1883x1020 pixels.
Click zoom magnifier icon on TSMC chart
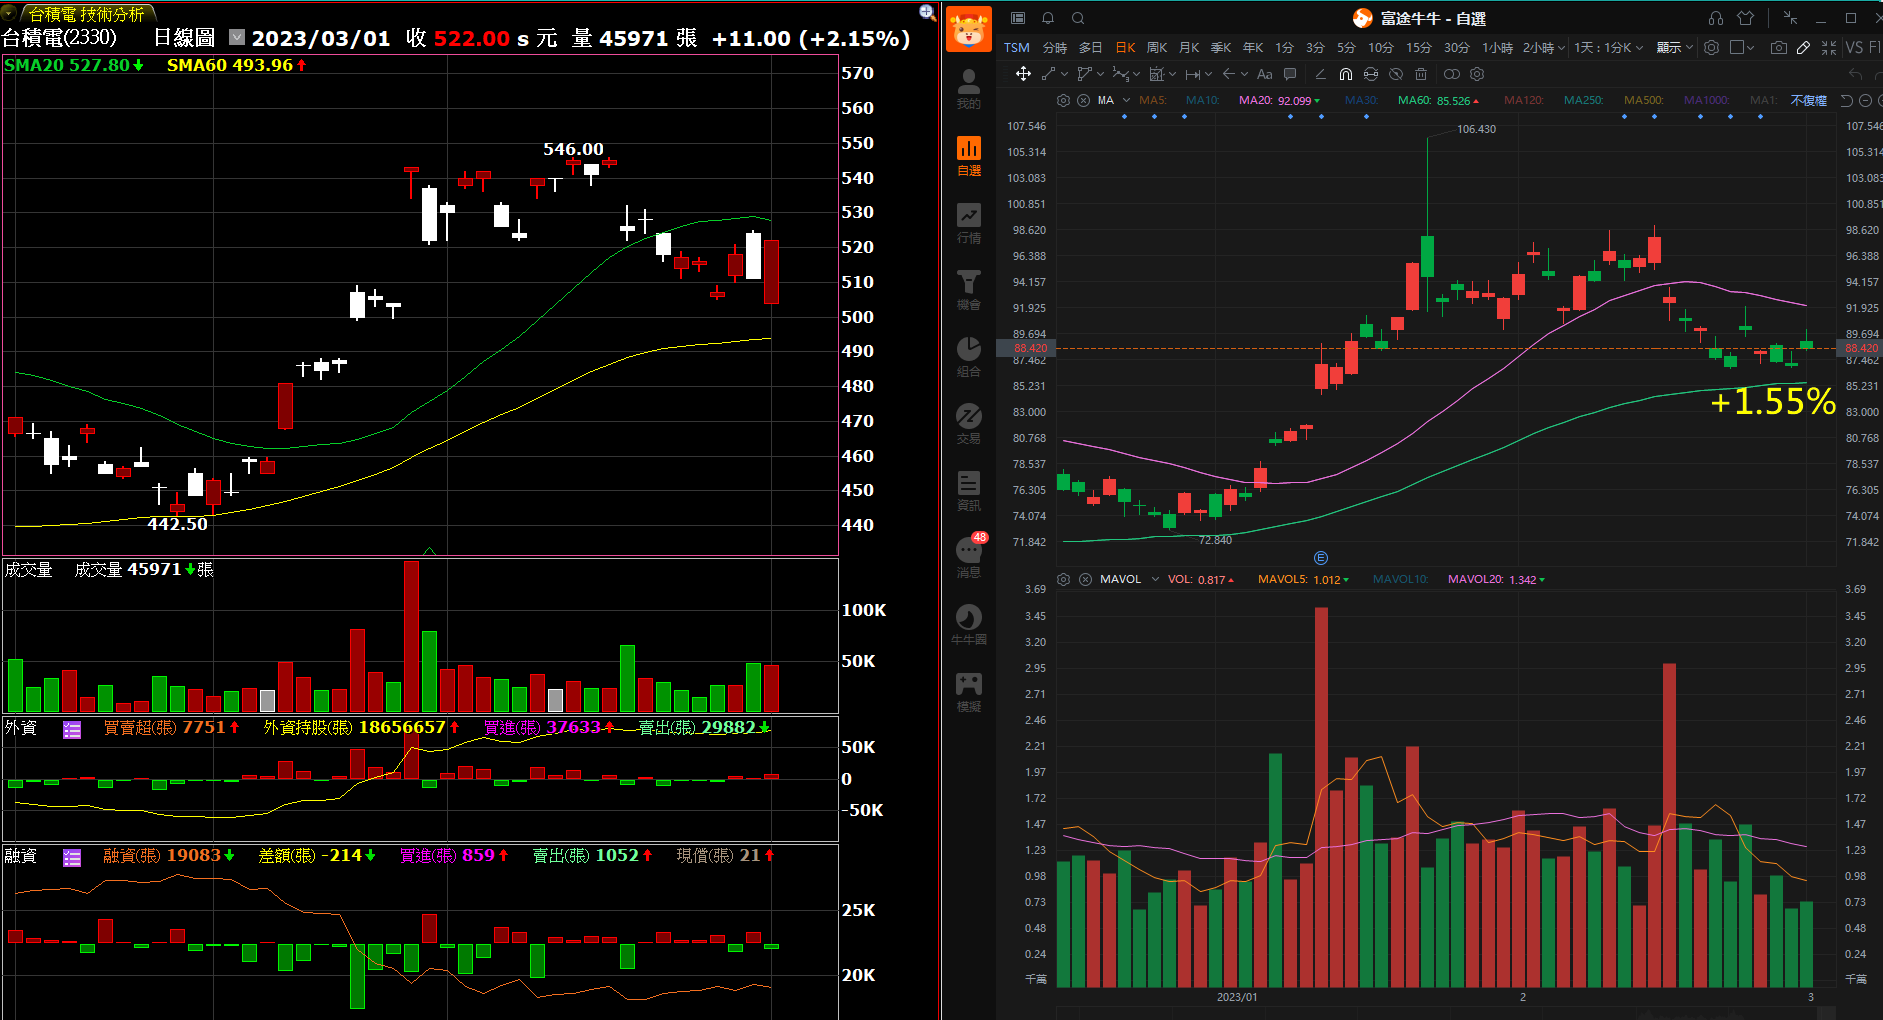[927, 12]
